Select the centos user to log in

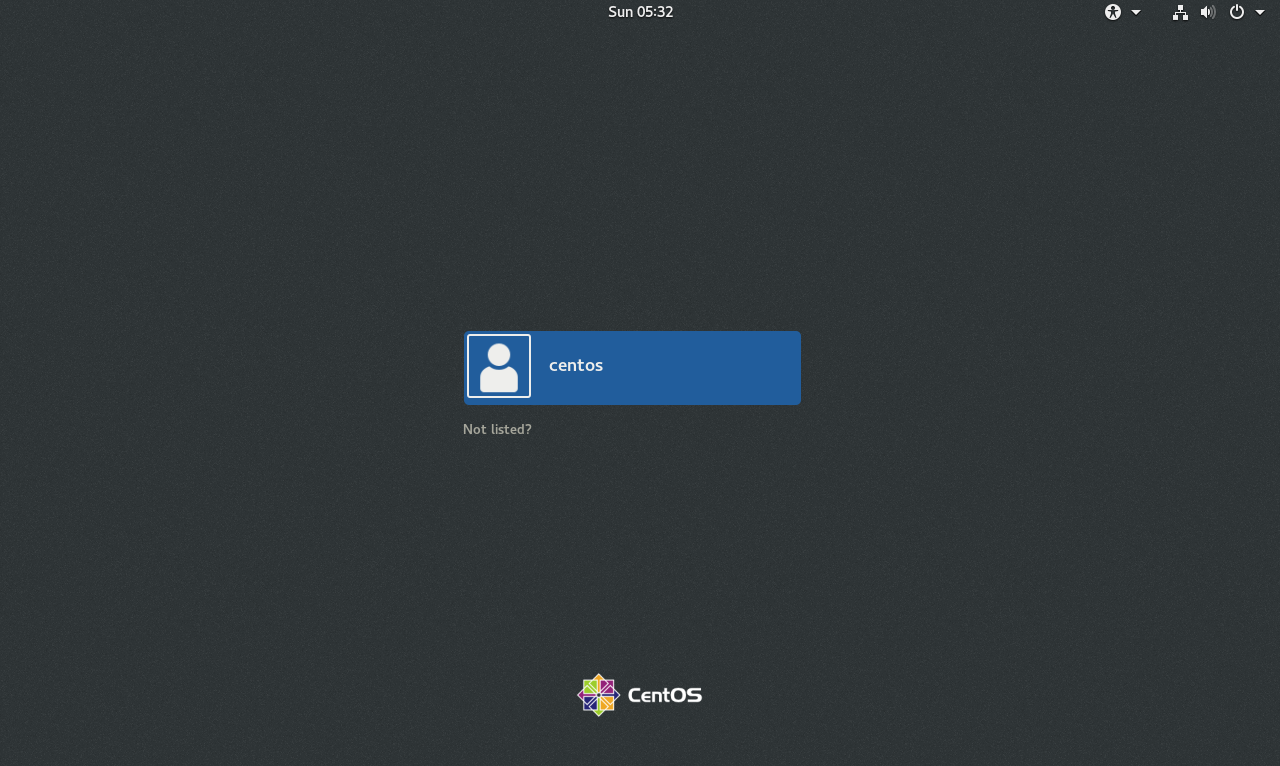(x=632, y=367)
